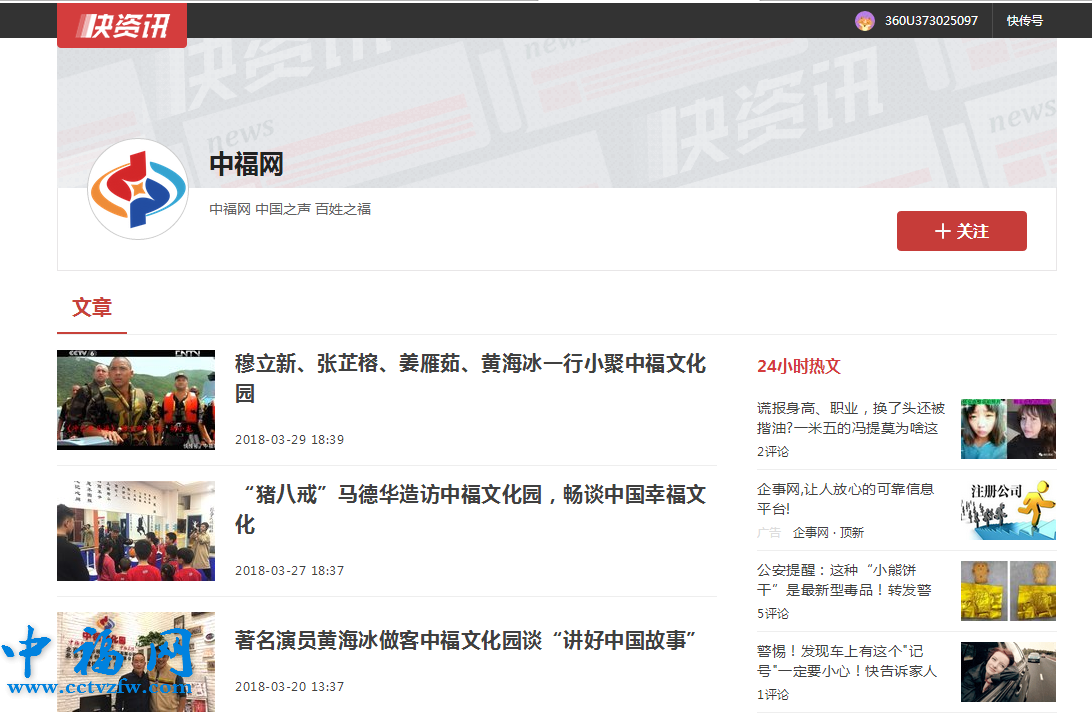Screen dimensions: 1092x713
Task: Open hot article 公安提醒 小熊饼干
Action: (x=844, y=580)
